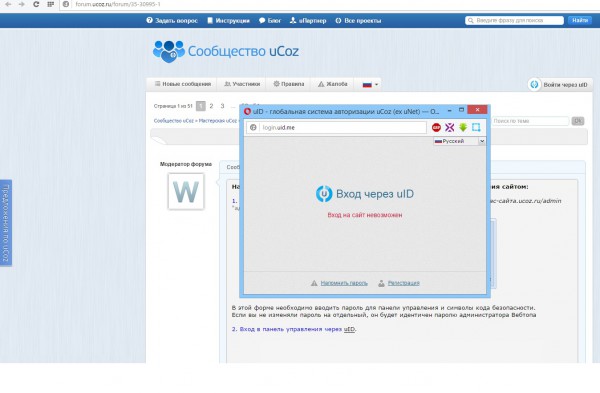The height and width of the screenshot is (393, 600).
Task: Go back in the browser
Action: pyautogui.click(x=8, y=4)
